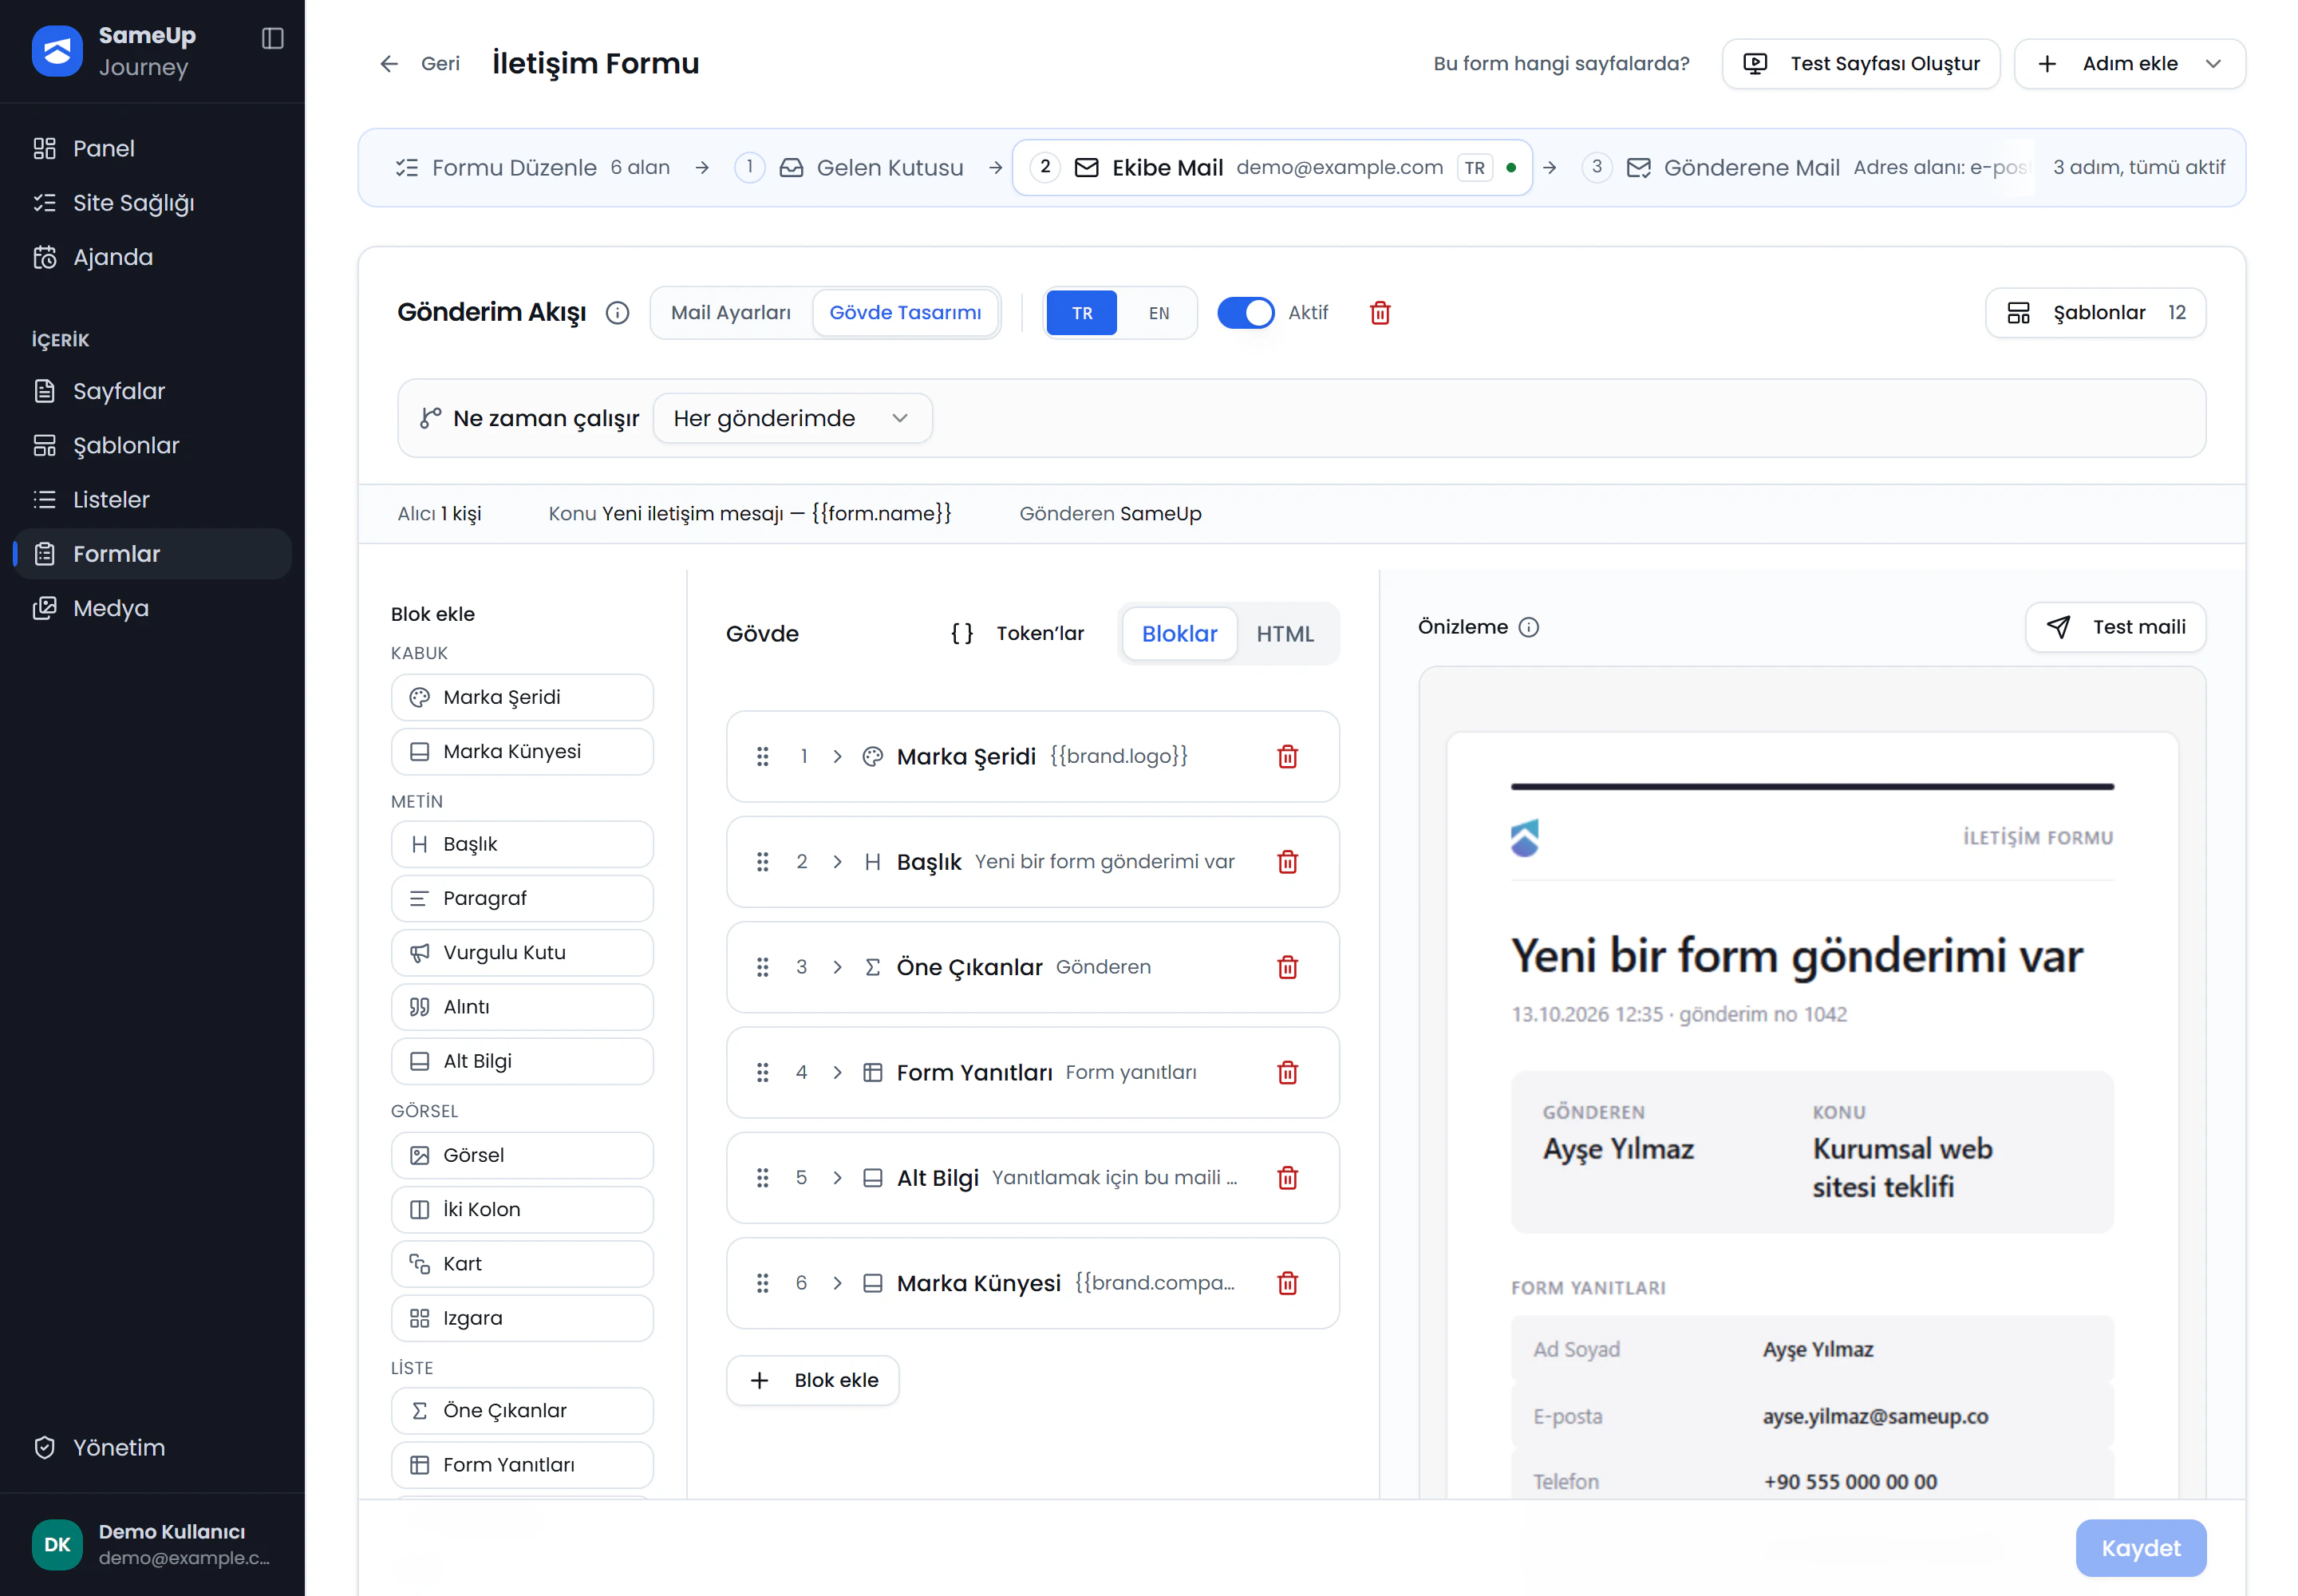Toggle the Aktif switch off

coord(1245,313)
